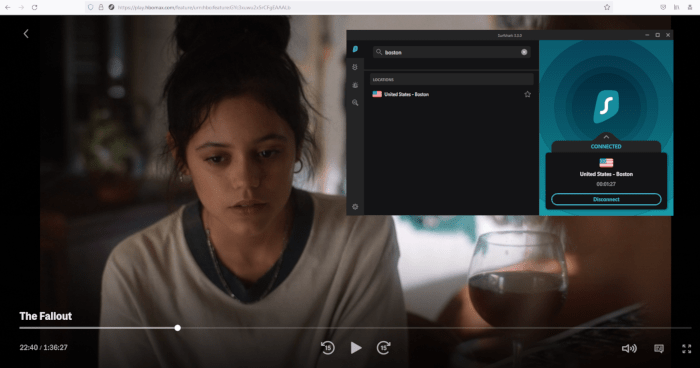The image size is (700, 368).
Task: Click the large Surfshark shark logo
Action: 606,107
